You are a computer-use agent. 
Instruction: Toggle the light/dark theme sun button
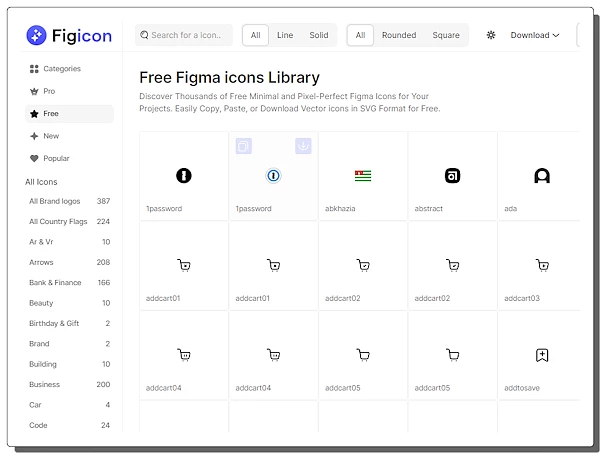tap(491, 35)
